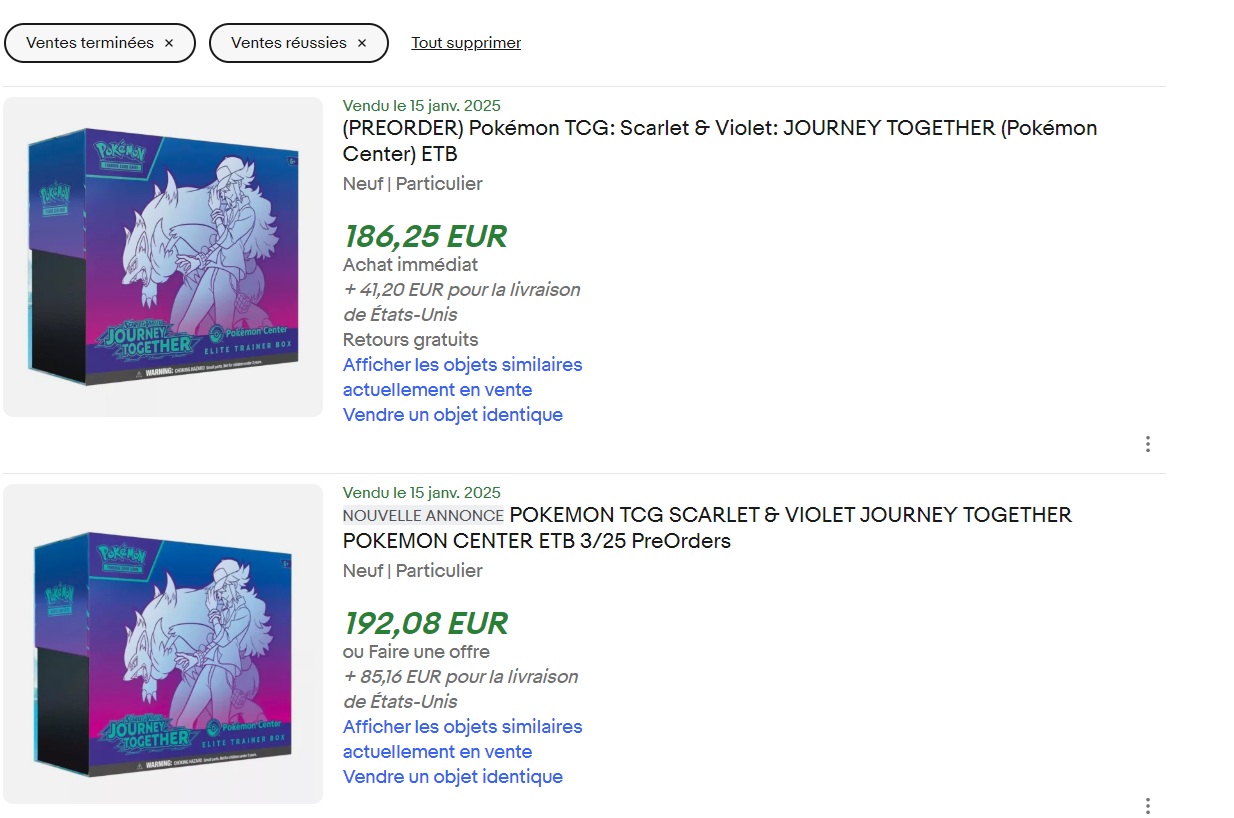Click the 192,08 EUR price
This screenshot has height=818, width=1234.
coord(425,624)
